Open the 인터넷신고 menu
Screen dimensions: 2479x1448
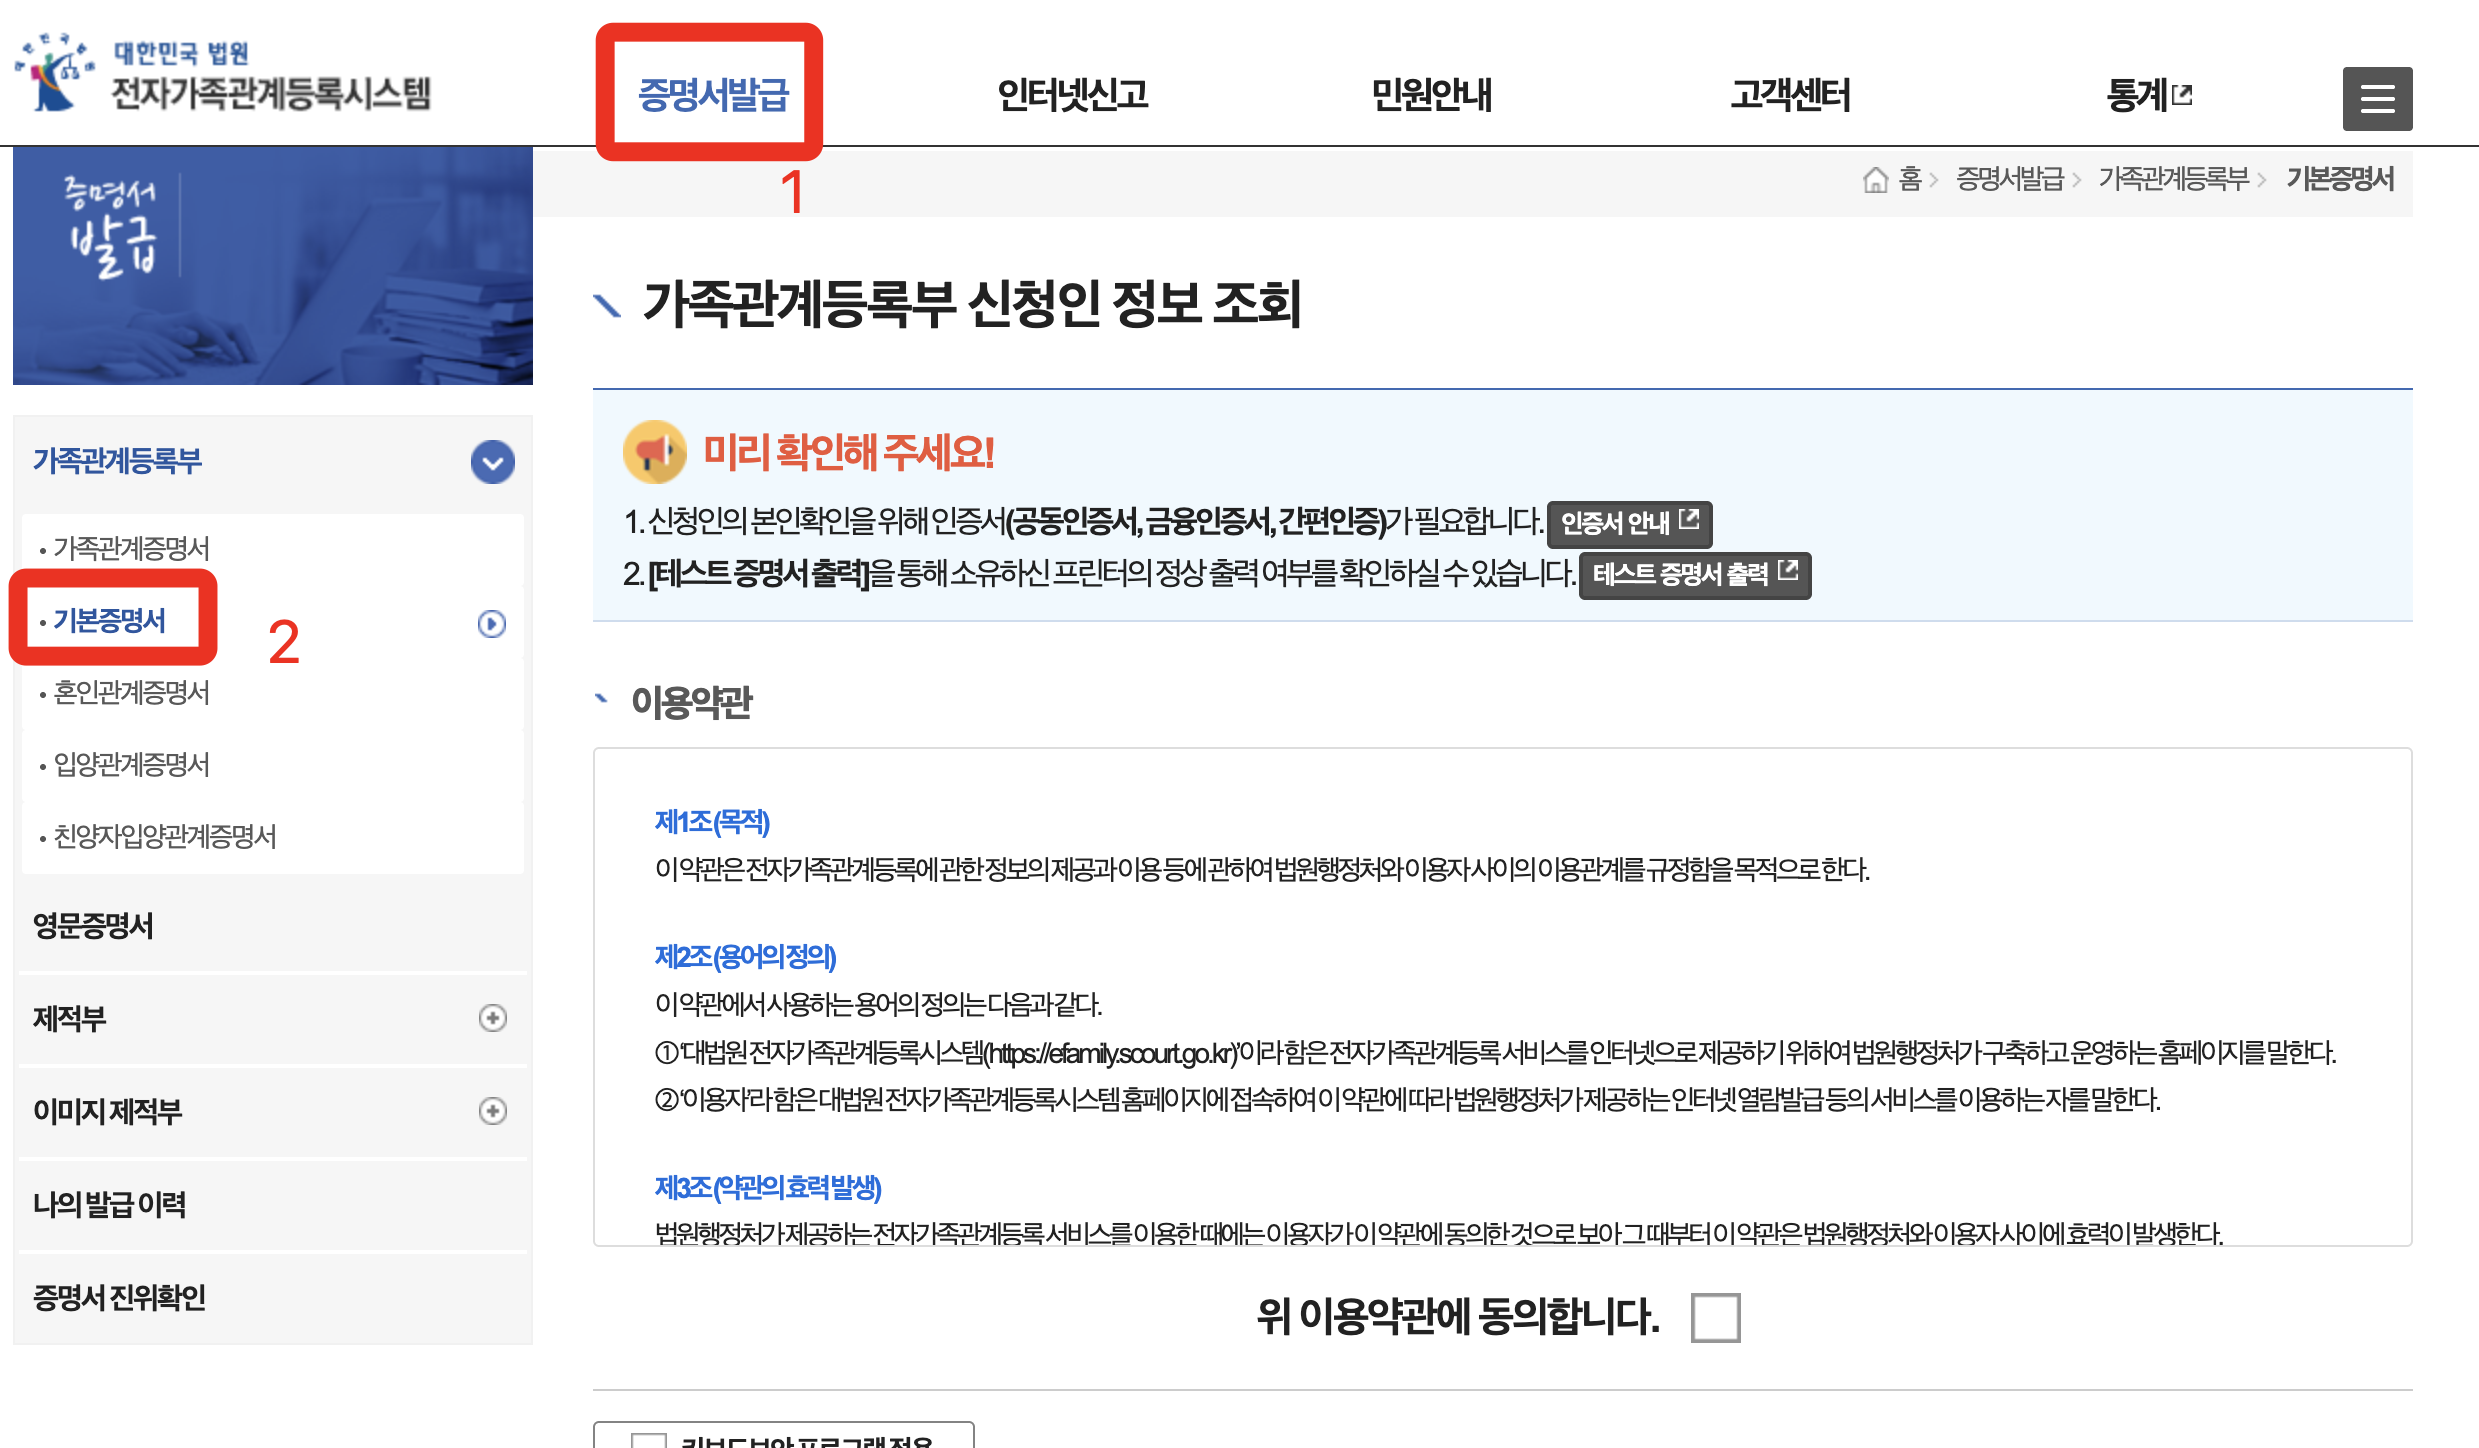pos(1071,95)
